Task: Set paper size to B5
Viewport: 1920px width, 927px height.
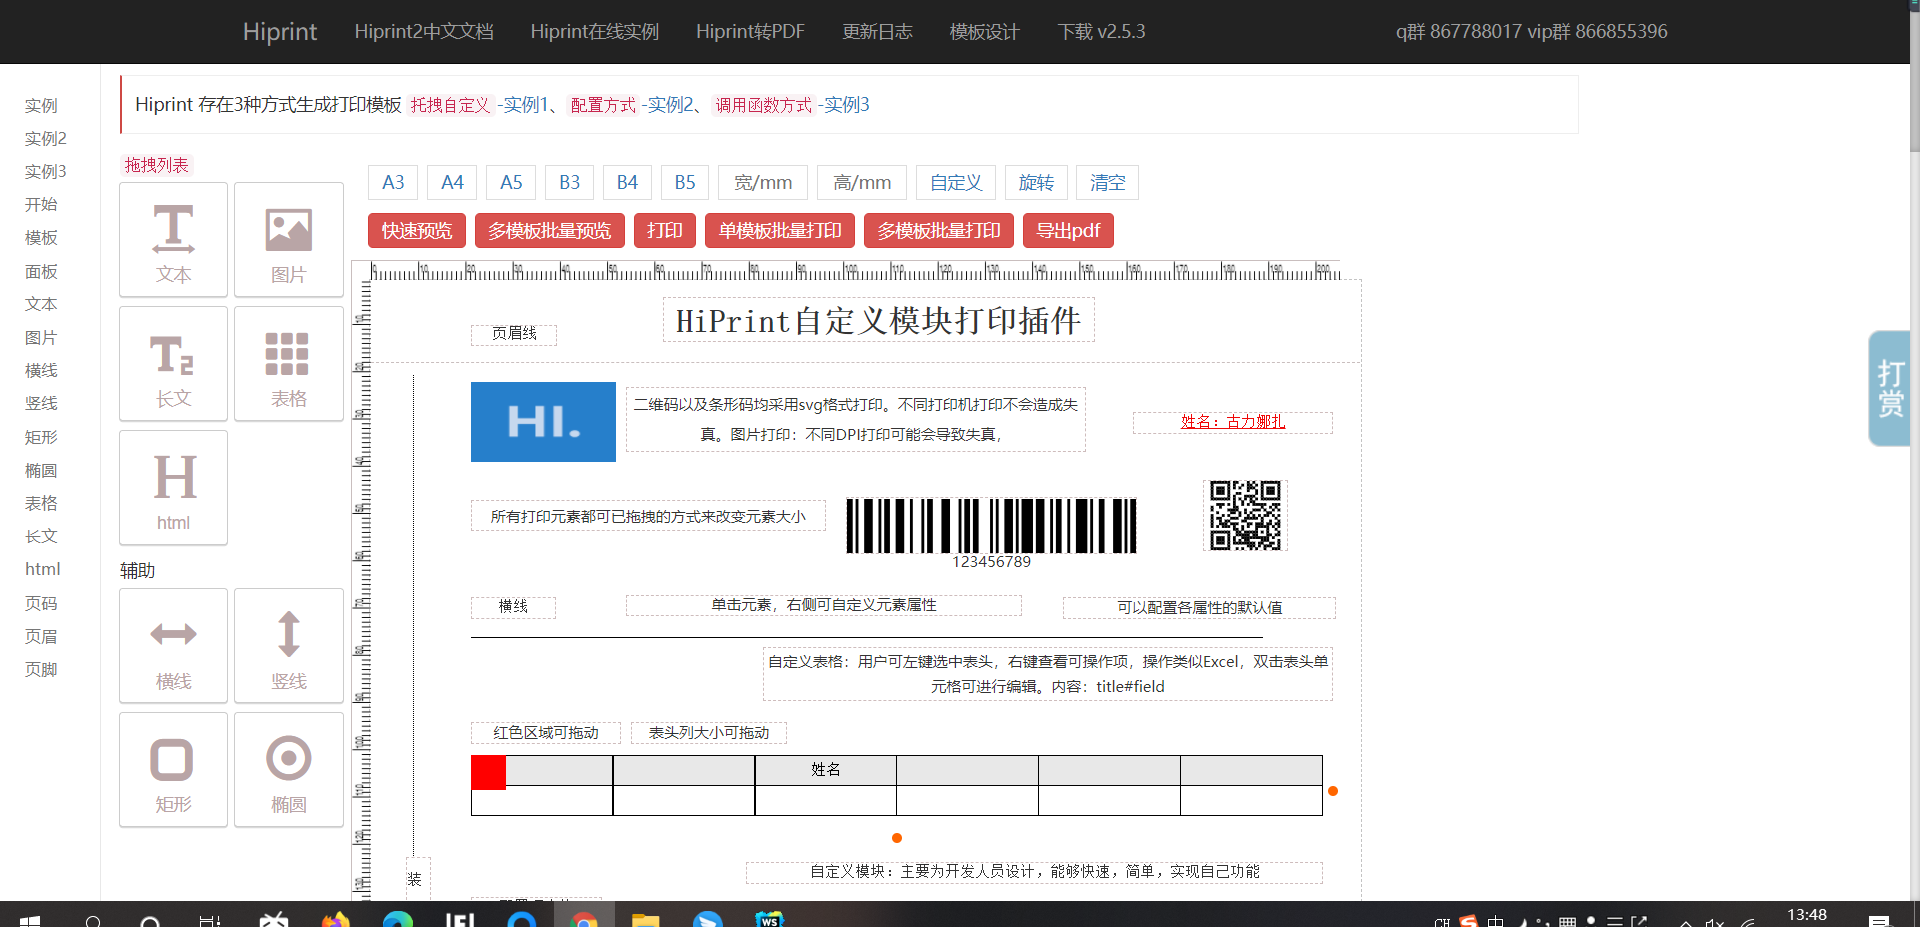Action: pyautogui.click(x=685, y=182)
